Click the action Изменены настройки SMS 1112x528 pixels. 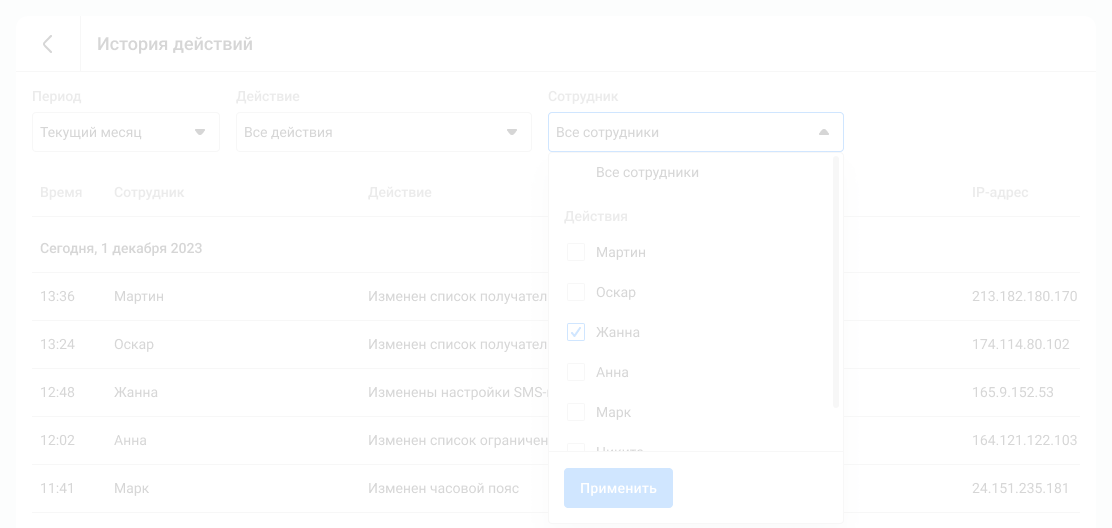[458, 393]
